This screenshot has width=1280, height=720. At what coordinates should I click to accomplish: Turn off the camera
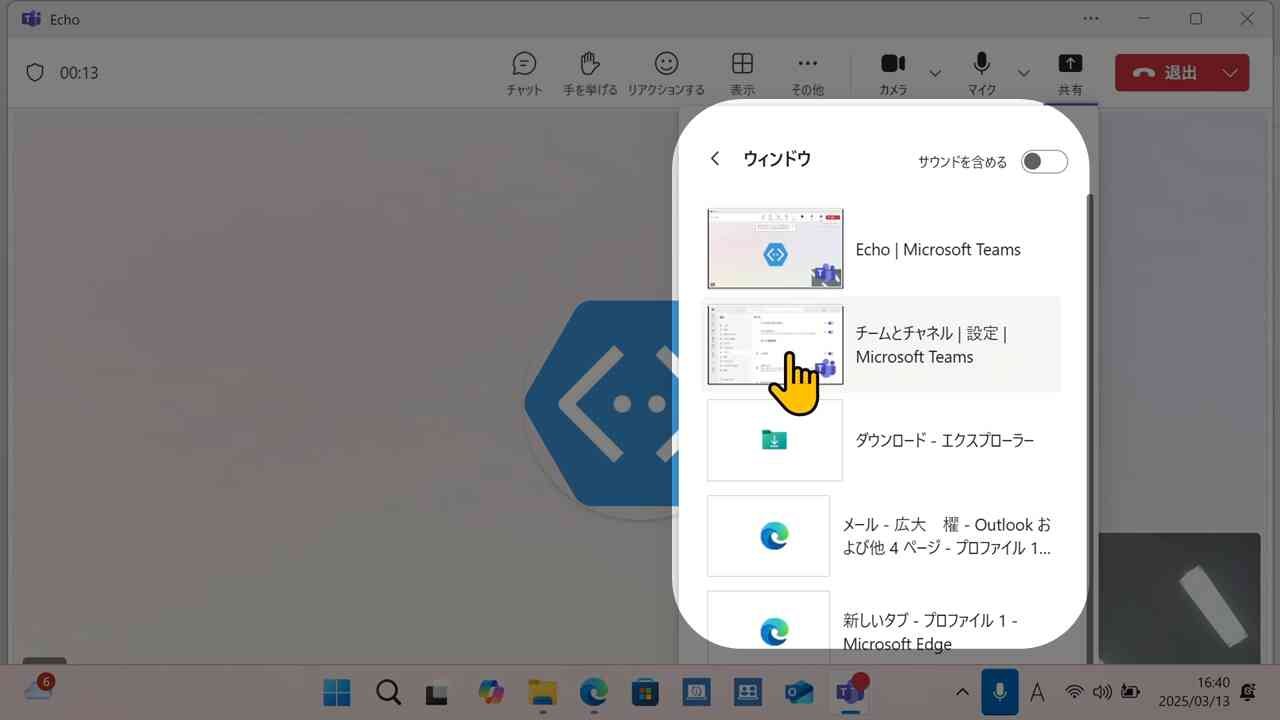click(x=893, y=65)
